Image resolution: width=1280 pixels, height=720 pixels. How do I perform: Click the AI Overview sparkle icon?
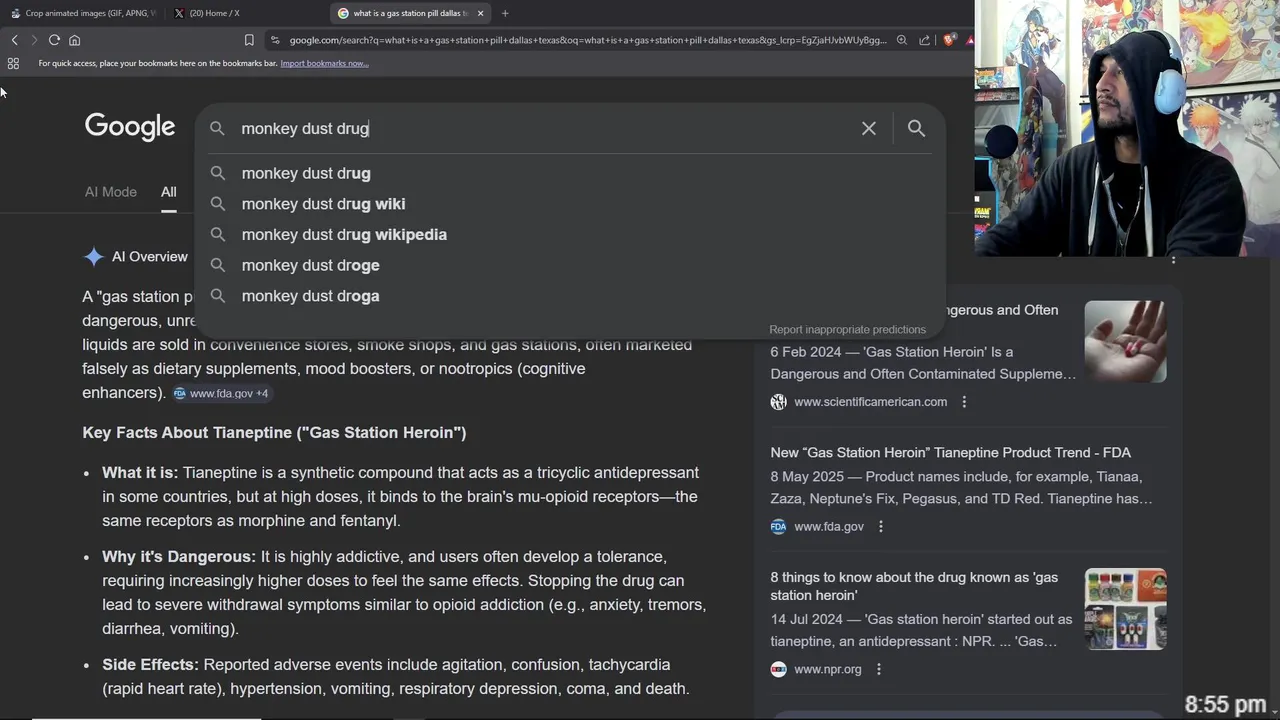pos(93,257)
